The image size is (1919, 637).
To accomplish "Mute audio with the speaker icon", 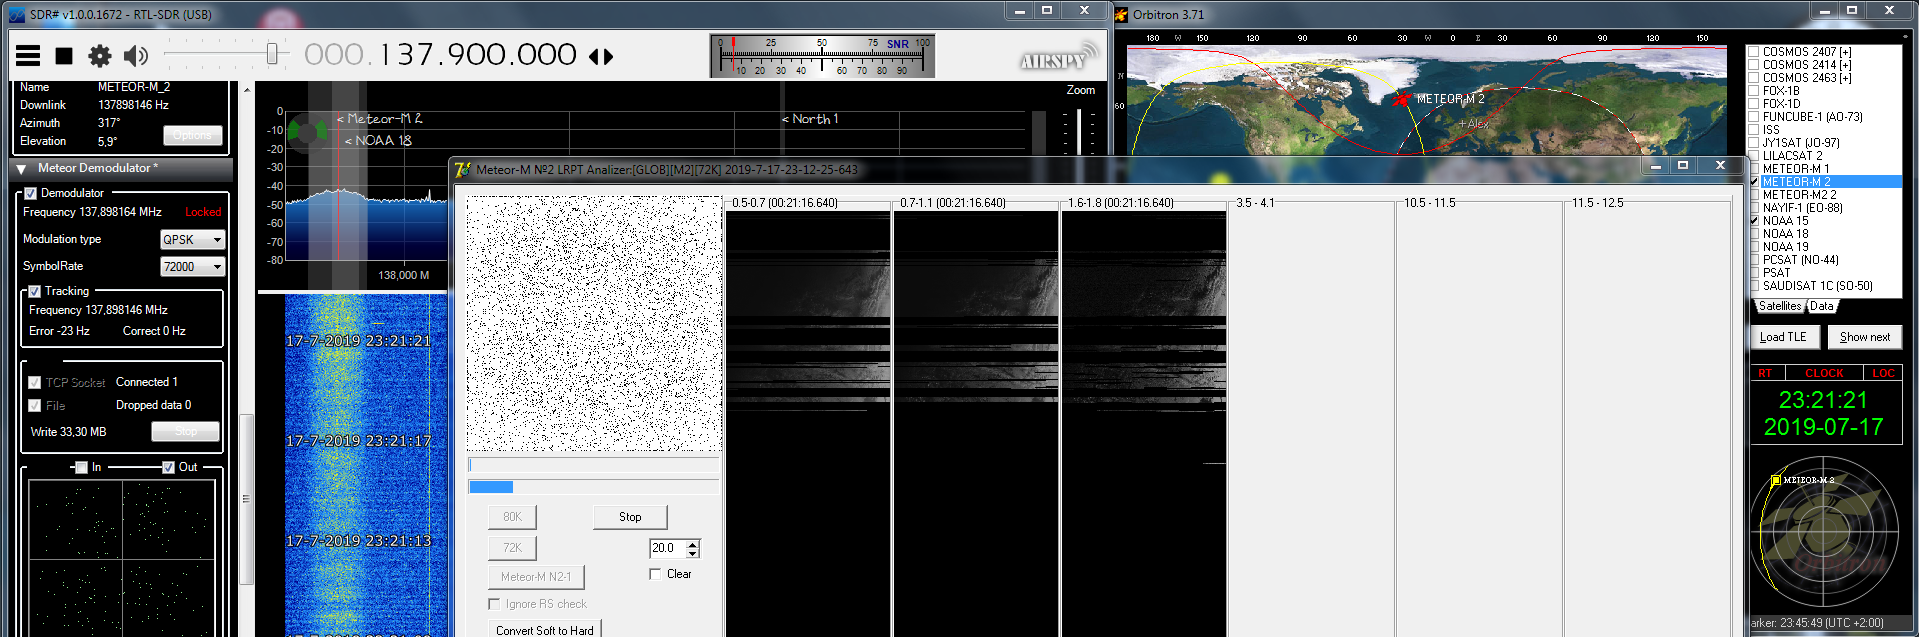I will (135, 56).
